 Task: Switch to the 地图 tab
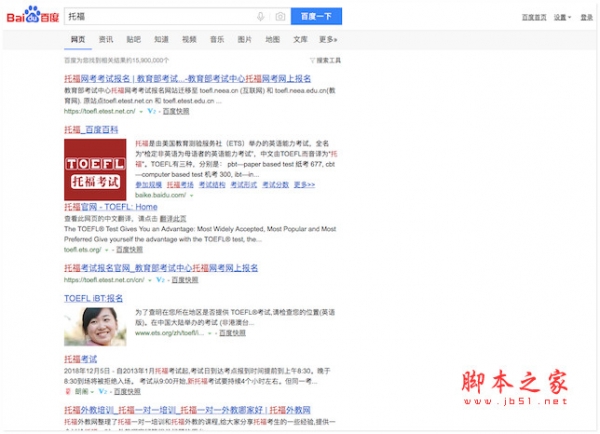click(x=272, y=39)
